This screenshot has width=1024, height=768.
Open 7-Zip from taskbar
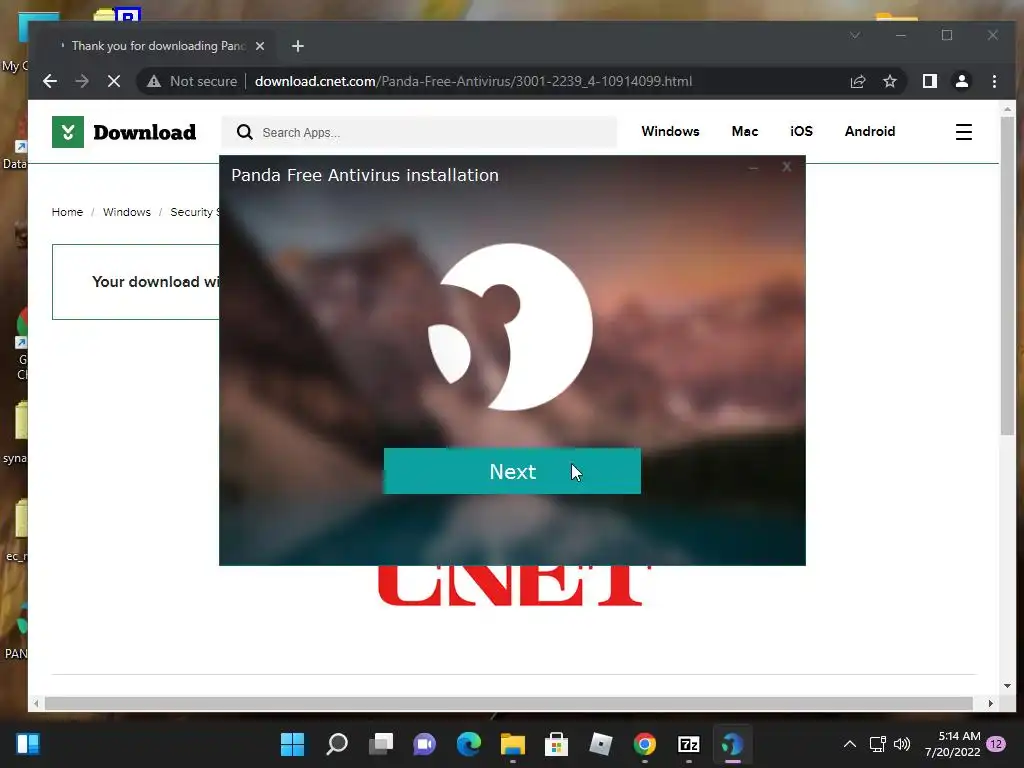[689, 744]
